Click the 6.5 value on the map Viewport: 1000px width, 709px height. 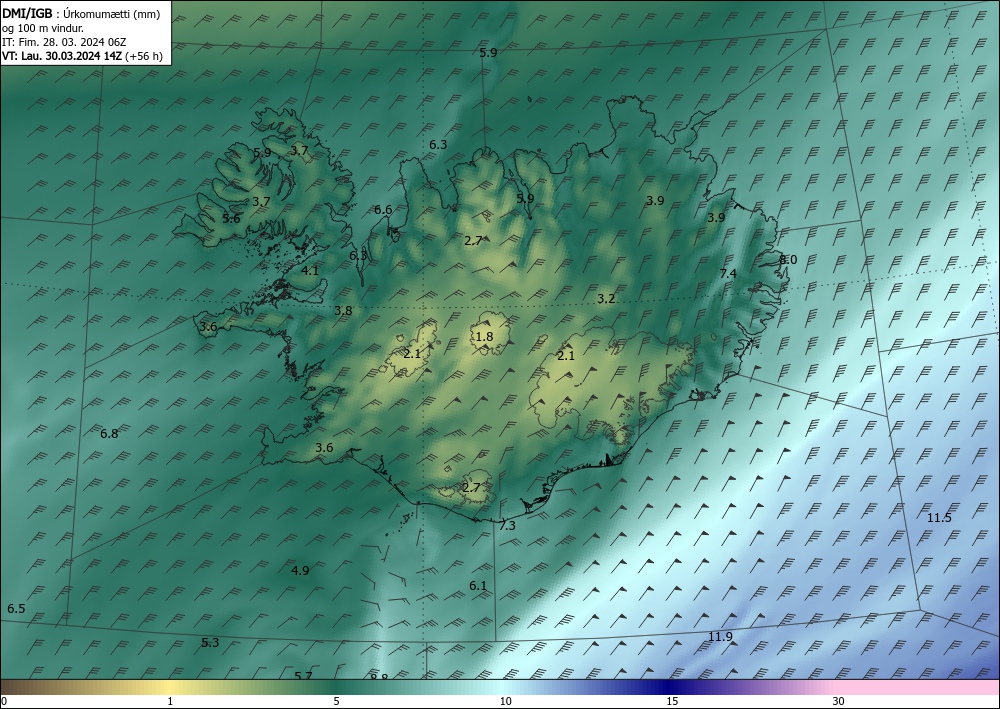click(16, 608)
